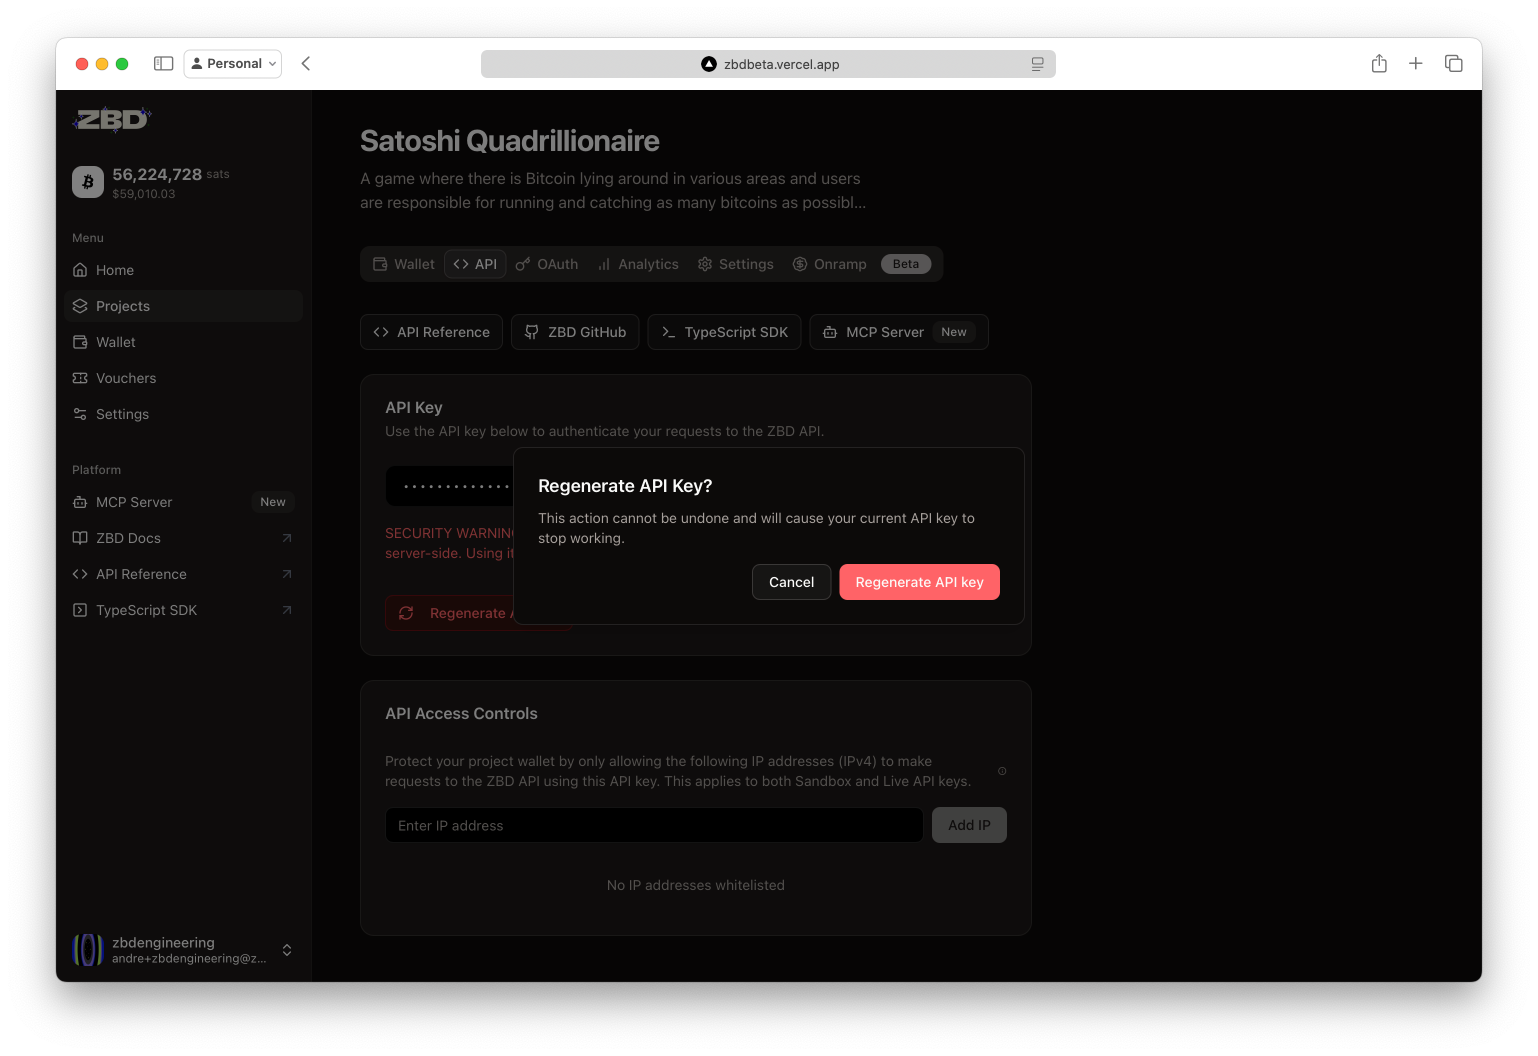Viewport: 1538px width, 1056px height.
Task: Open Settings via the sliders icon
Action: (x=80, y=414)
